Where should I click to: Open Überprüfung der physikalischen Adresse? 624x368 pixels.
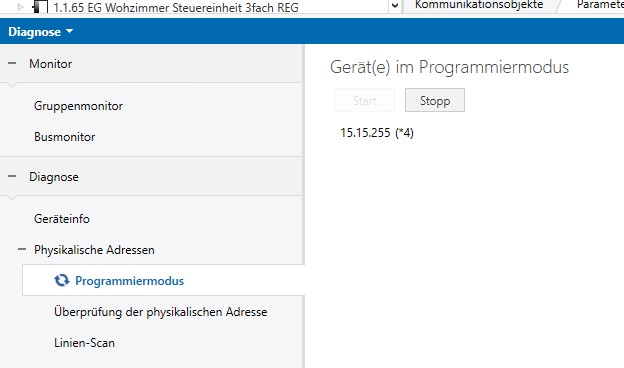point(160,312)
